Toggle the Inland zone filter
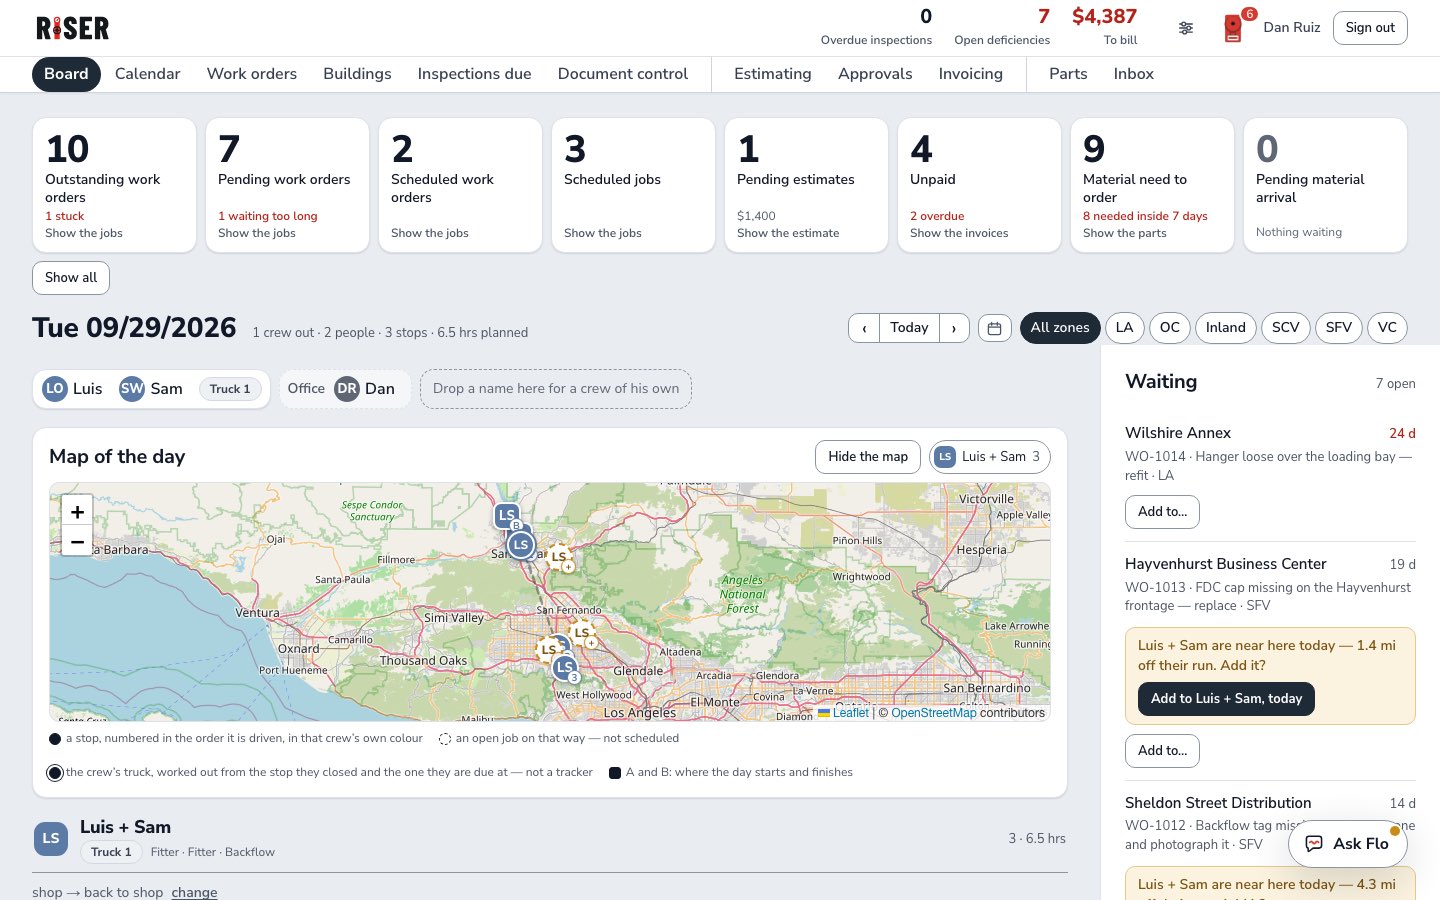The height and width of the screenshot is (900, 1440). click(x=1226, y=328)
